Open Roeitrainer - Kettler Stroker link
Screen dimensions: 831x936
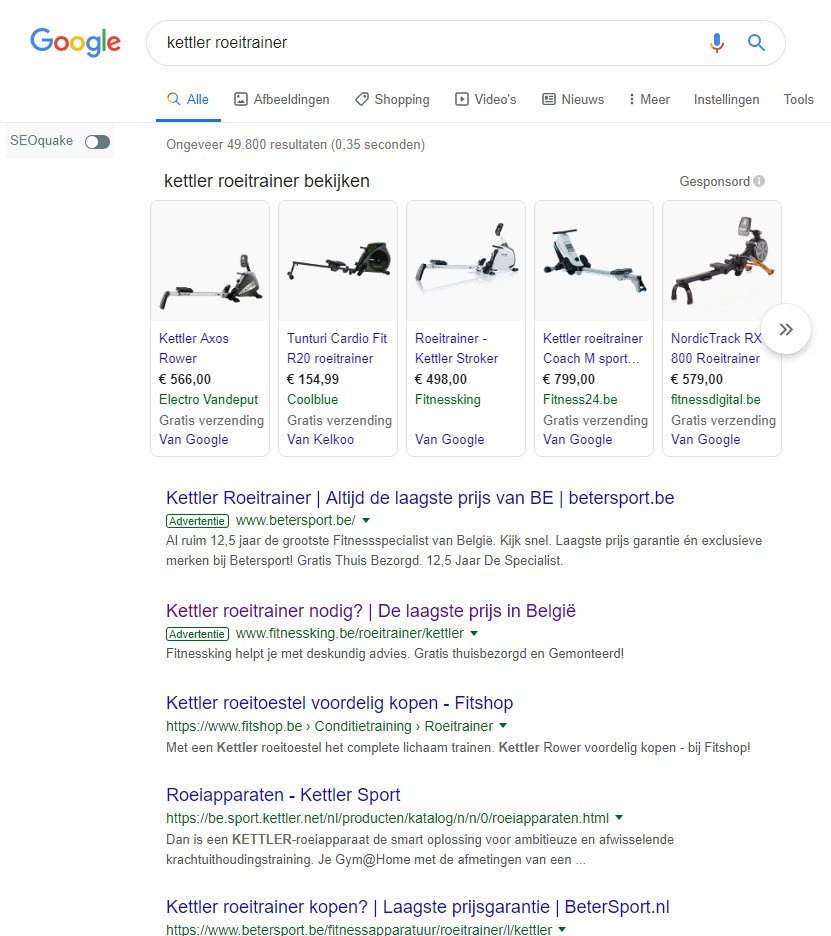pos(456,348)
